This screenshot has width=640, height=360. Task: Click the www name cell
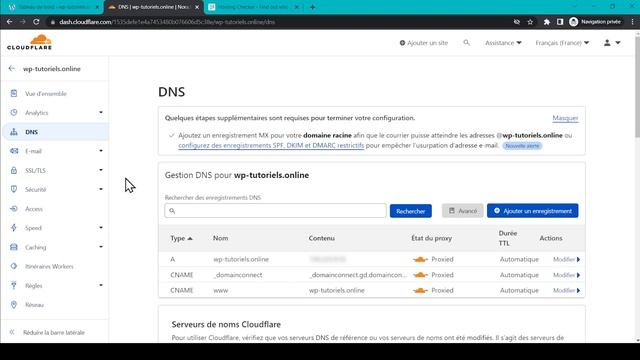(x=220, y=290)
